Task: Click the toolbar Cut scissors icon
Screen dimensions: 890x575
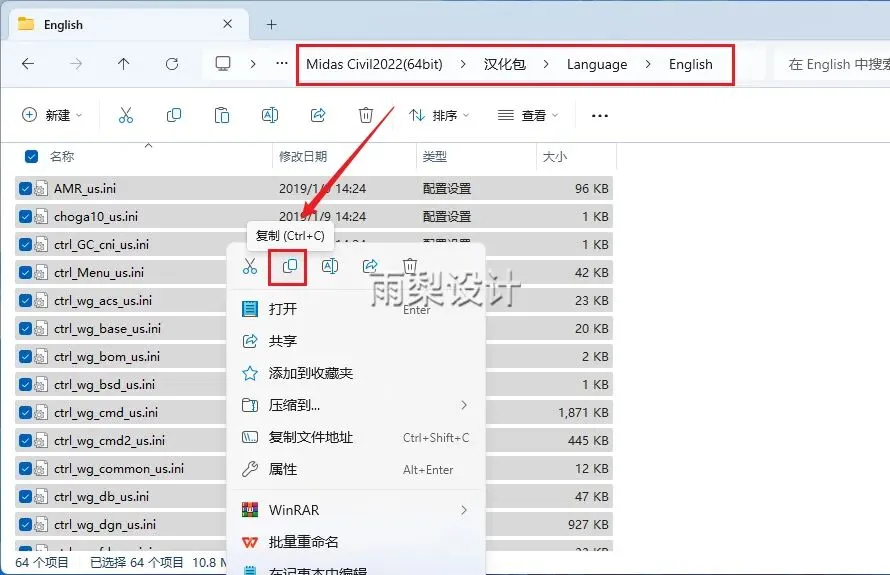Action: click(x=125, y=115)
